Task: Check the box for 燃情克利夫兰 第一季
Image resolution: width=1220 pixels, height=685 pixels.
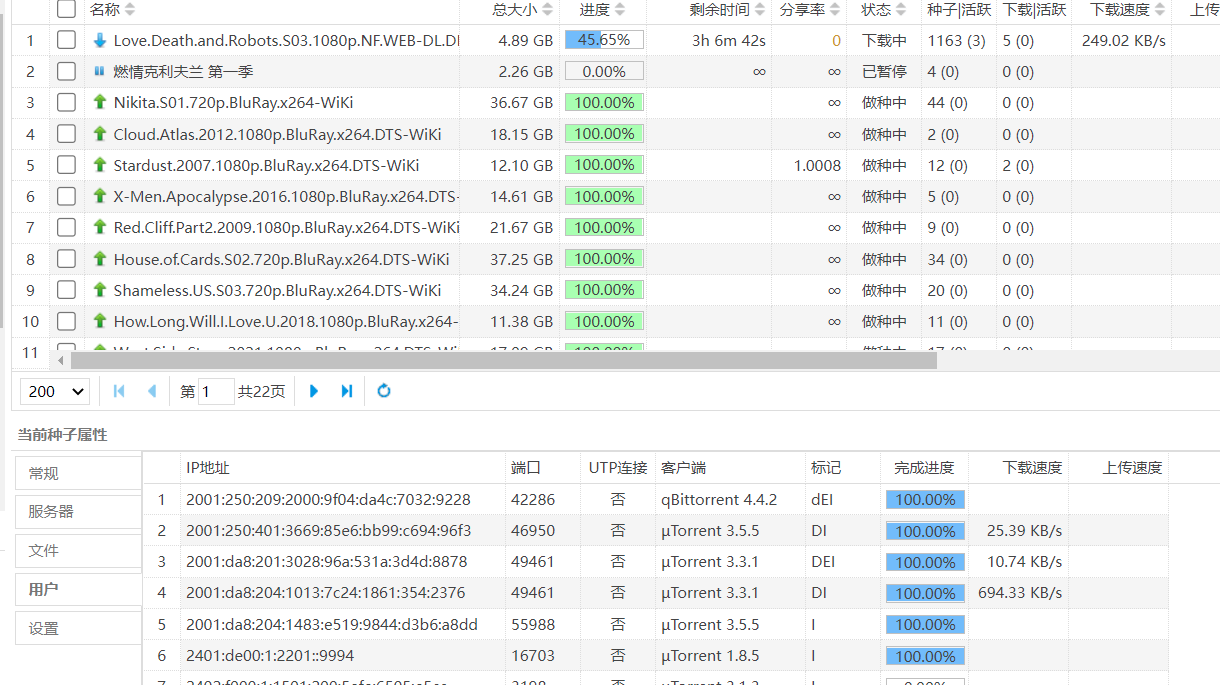Action: click(x=66, y=72)
